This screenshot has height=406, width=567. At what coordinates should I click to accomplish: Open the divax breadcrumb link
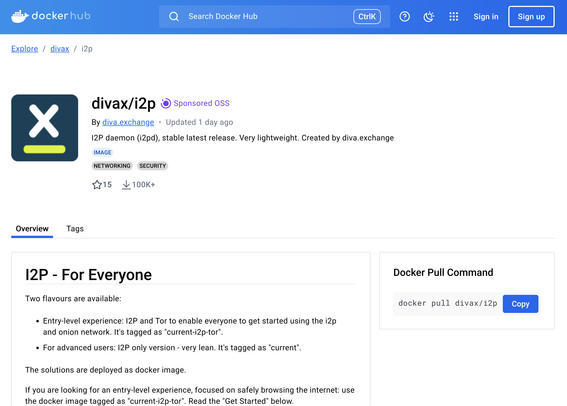(60, 49)
